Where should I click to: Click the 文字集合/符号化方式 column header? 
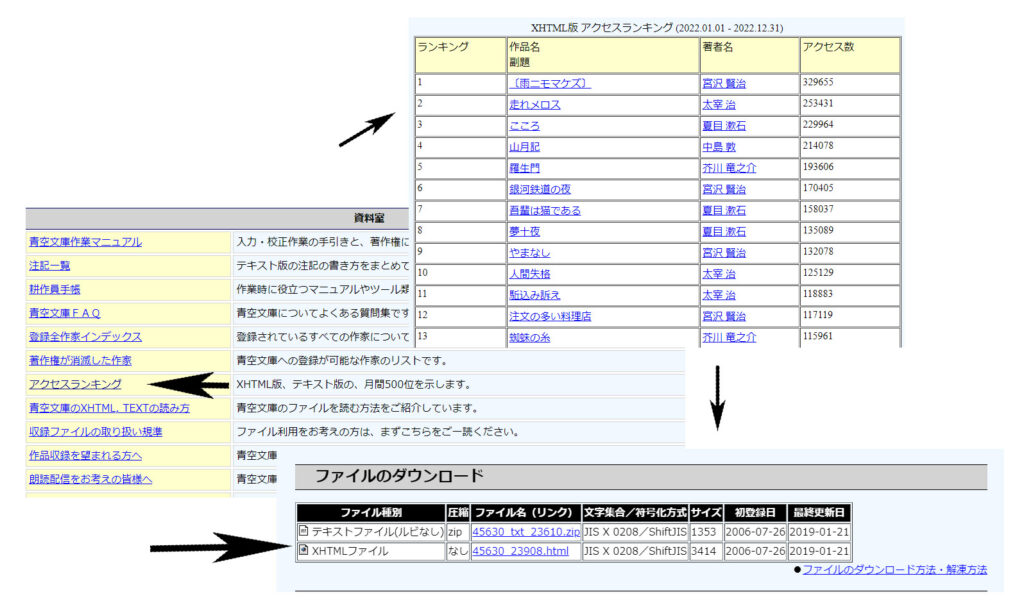635,513
